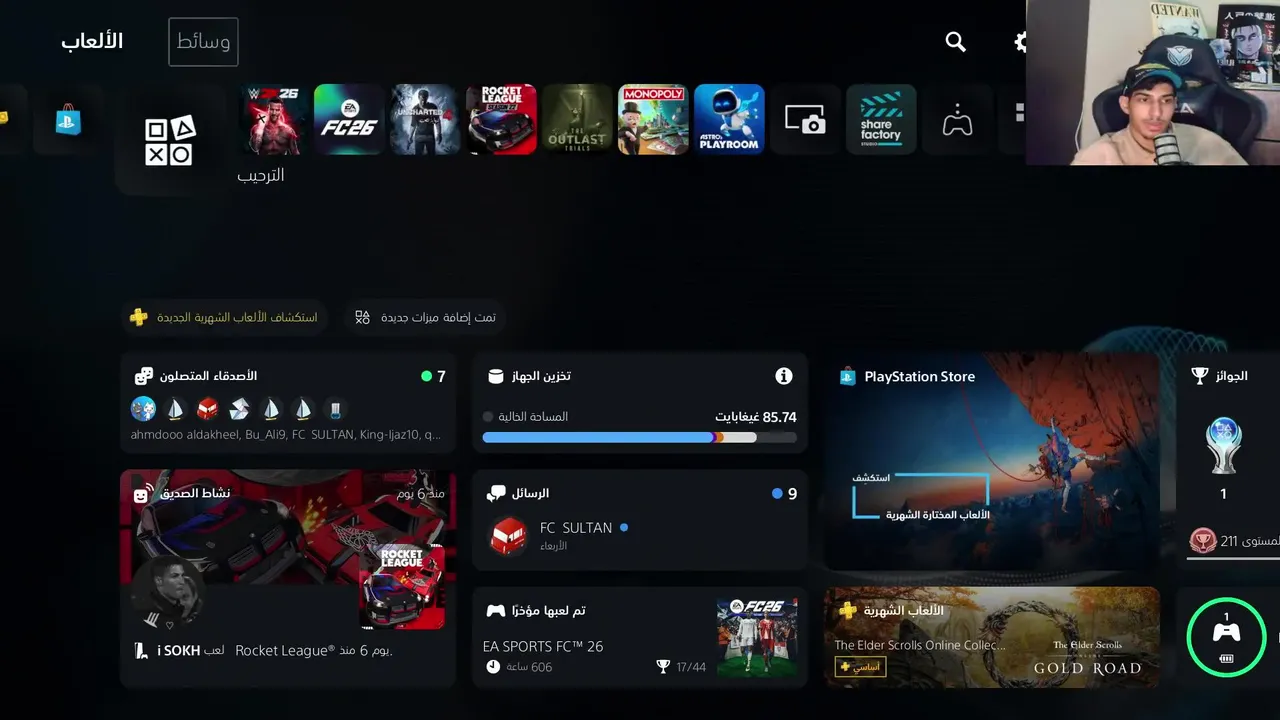Viewport: 1280px width, 720px height.
Task: Select the white origami friend avatar
Action: point(239,408)
